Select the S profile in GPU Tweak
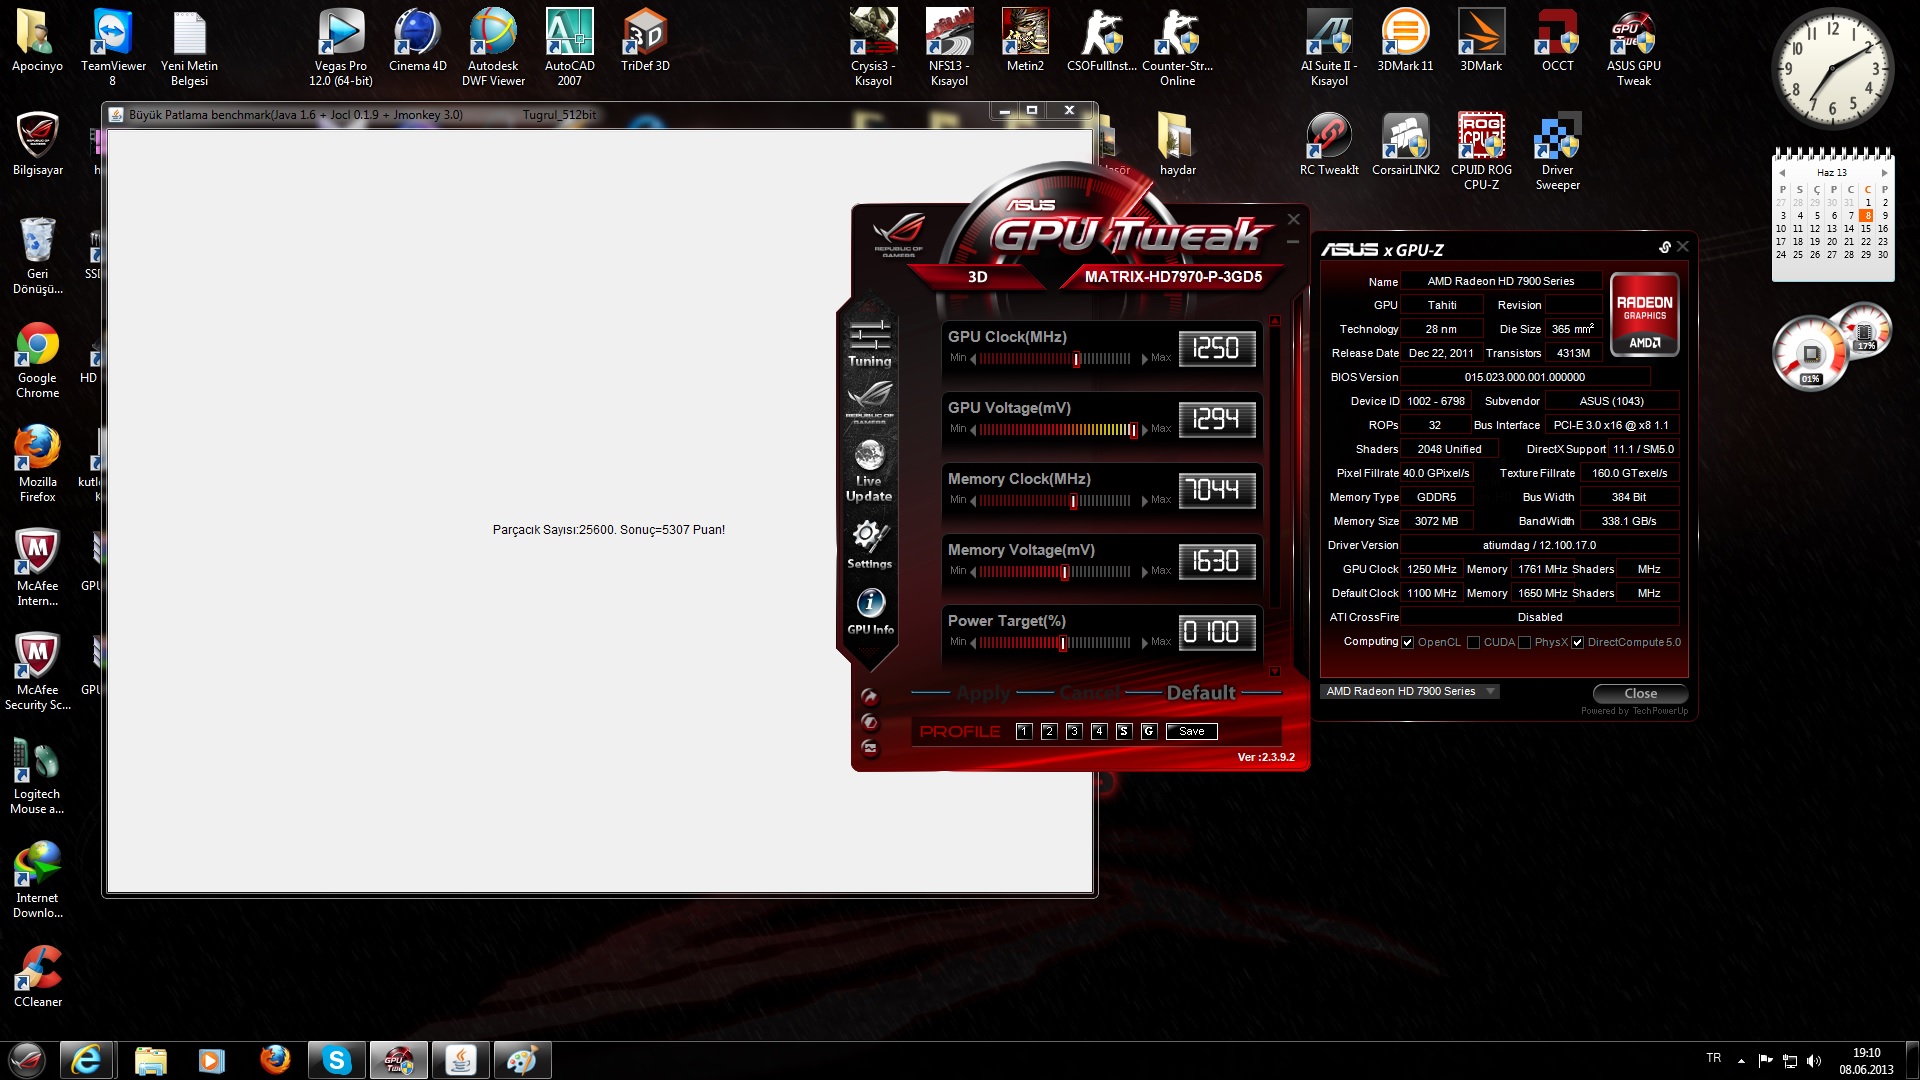This screenshot has width=1920, height=1080. pos(1123,731)
